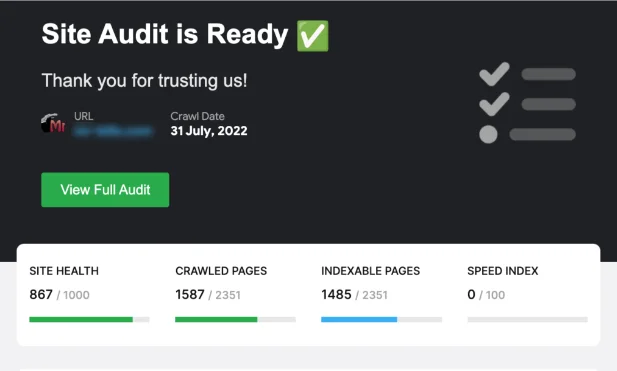Click the View Full Audit button

click(x=105, y=190)
